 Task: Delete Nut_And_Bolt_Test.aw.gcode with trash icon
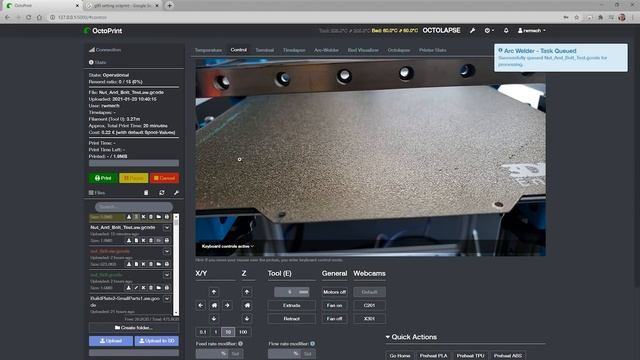[151, 241]
